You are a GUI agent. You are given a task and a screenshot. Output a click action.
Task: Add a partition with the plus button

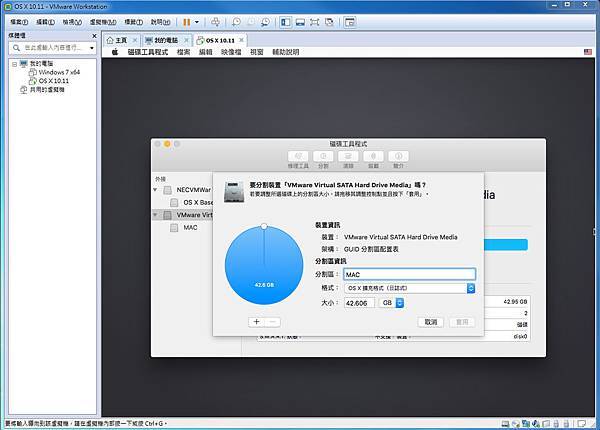256,322
